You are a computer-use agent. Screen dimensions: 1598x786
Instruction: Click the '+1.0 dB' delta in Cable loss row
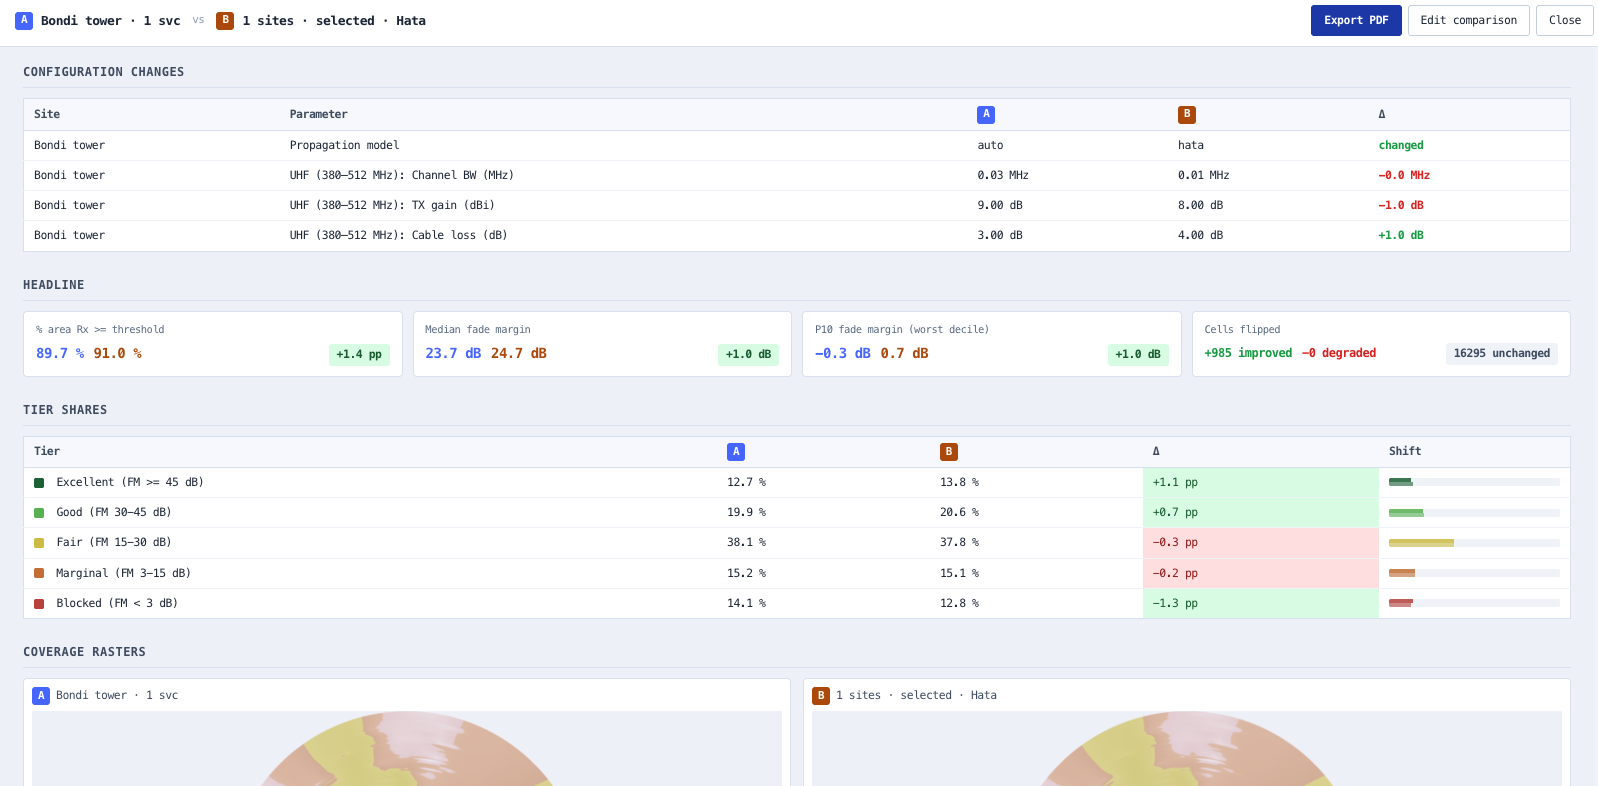1401,235
